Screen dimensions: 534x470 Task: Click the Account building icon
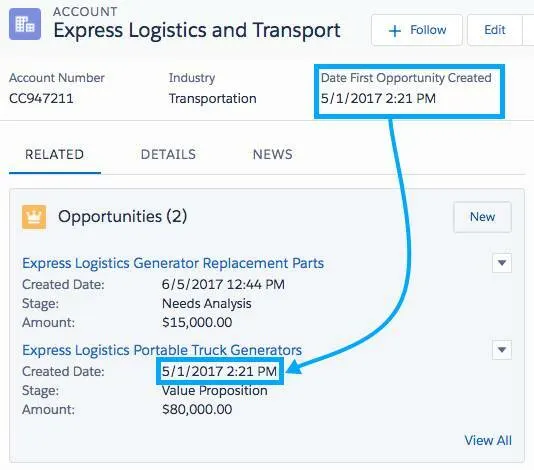coord(25,24)
